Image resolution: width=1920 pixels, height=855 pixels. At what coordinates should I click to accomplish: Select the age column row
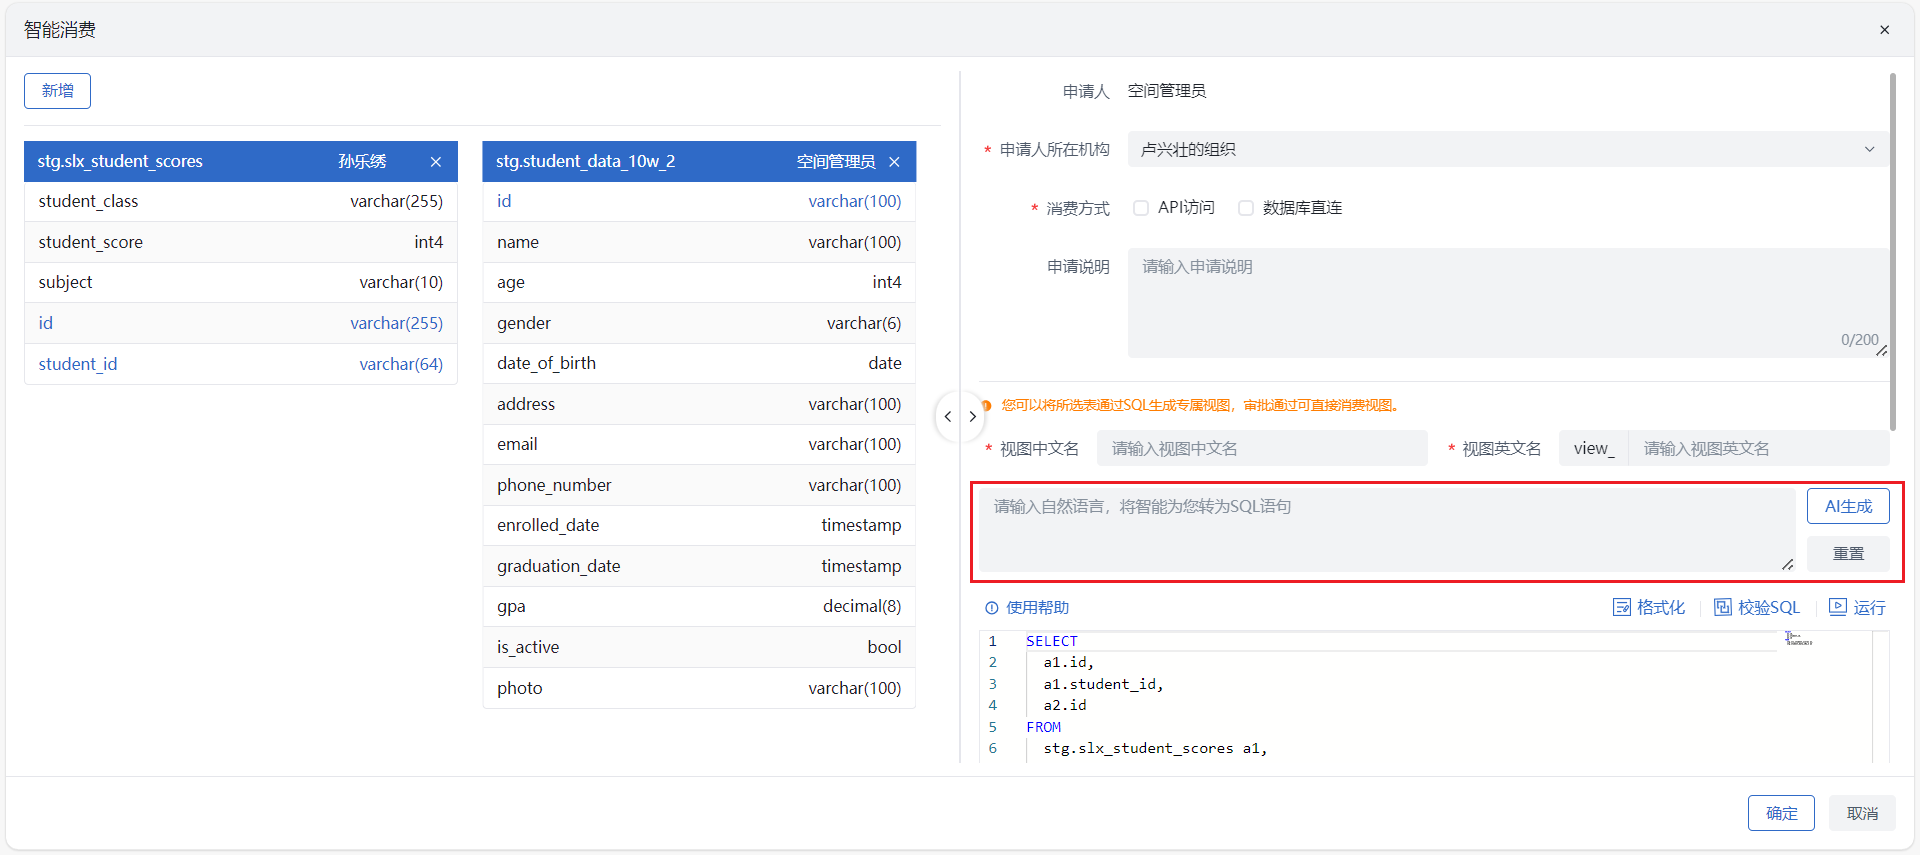pyautogui.click(x=699, y=283)
